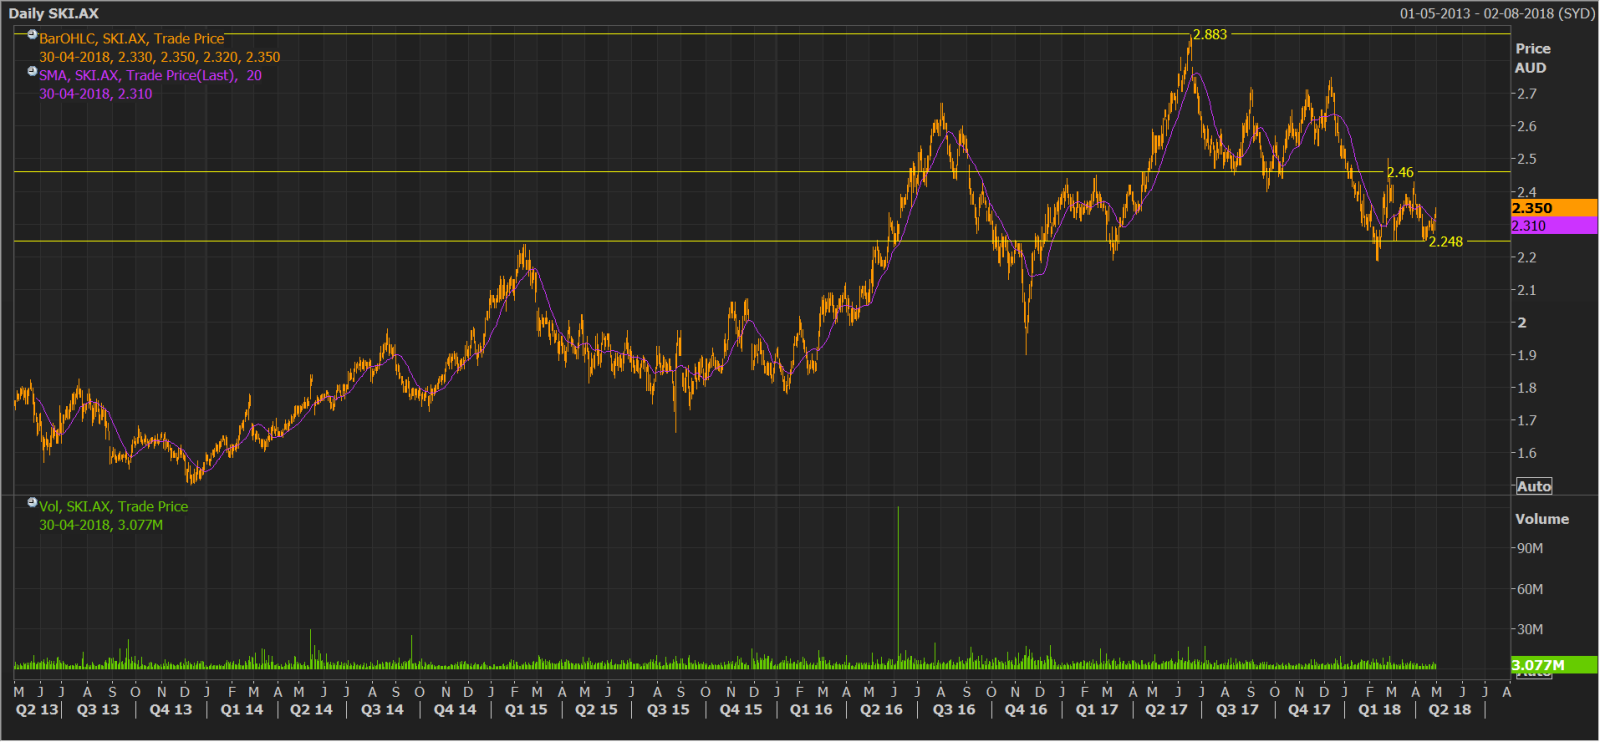1600x742 pixels.
Task: Click the Q4 14 quarter label
Action: pos(455,709)
